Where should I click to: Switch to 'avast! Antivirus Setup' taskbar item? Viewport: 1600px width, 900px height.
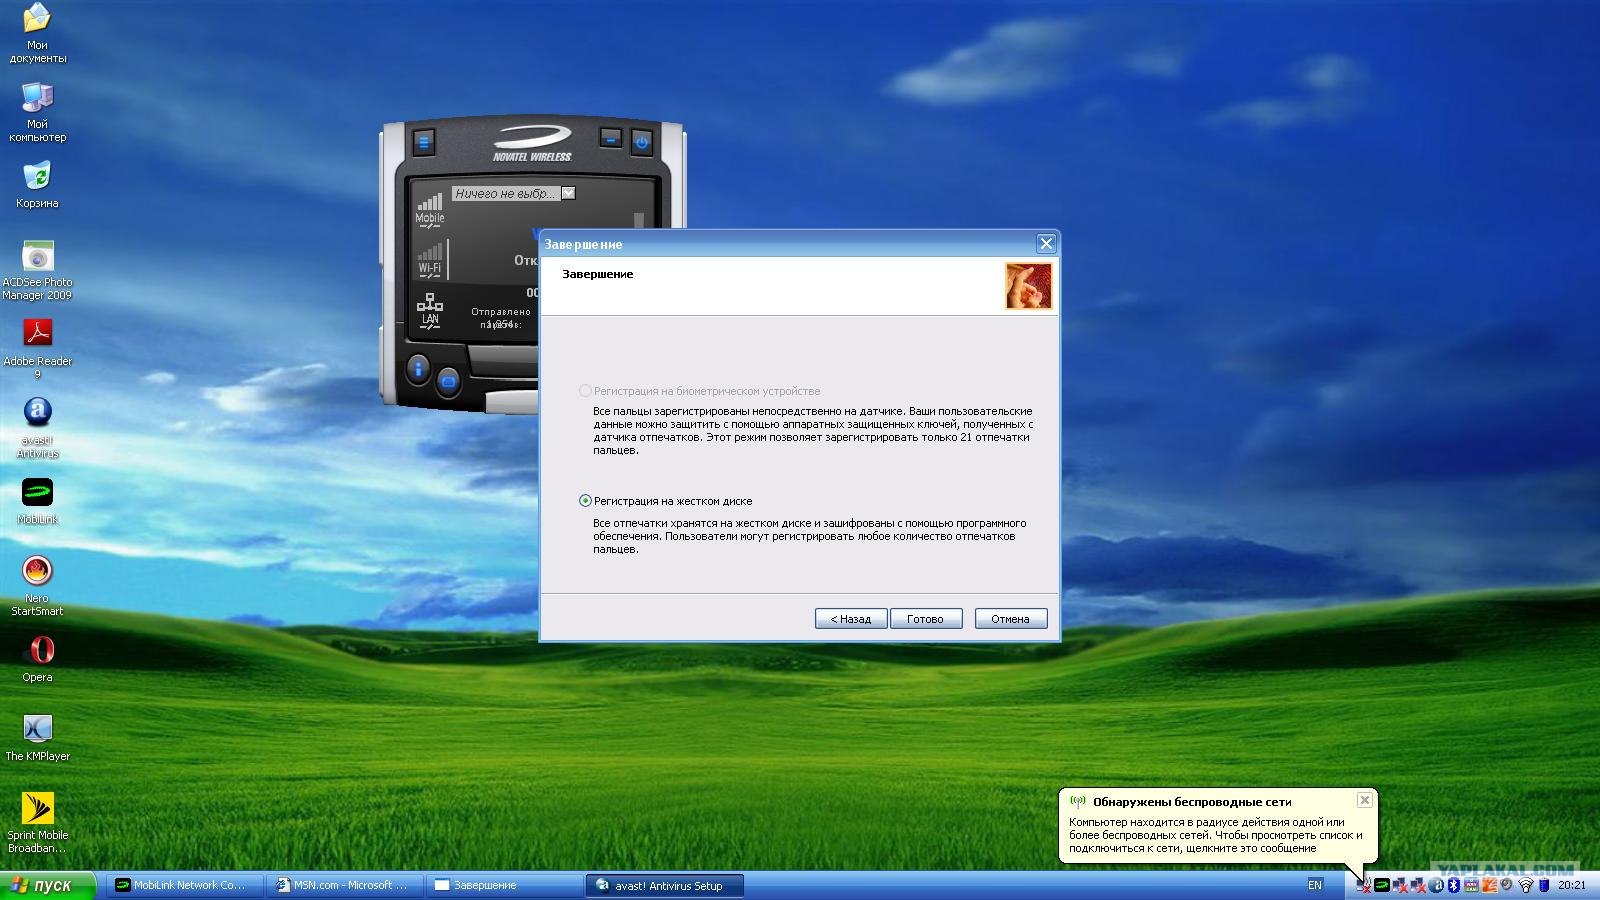click(x=665, y=885)
